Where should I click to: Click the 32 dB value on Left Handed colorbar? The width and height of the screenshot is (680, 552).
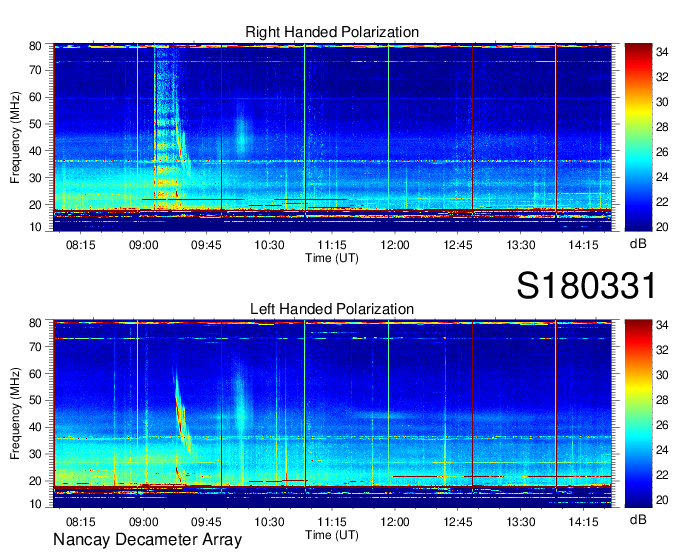[662, 349]
